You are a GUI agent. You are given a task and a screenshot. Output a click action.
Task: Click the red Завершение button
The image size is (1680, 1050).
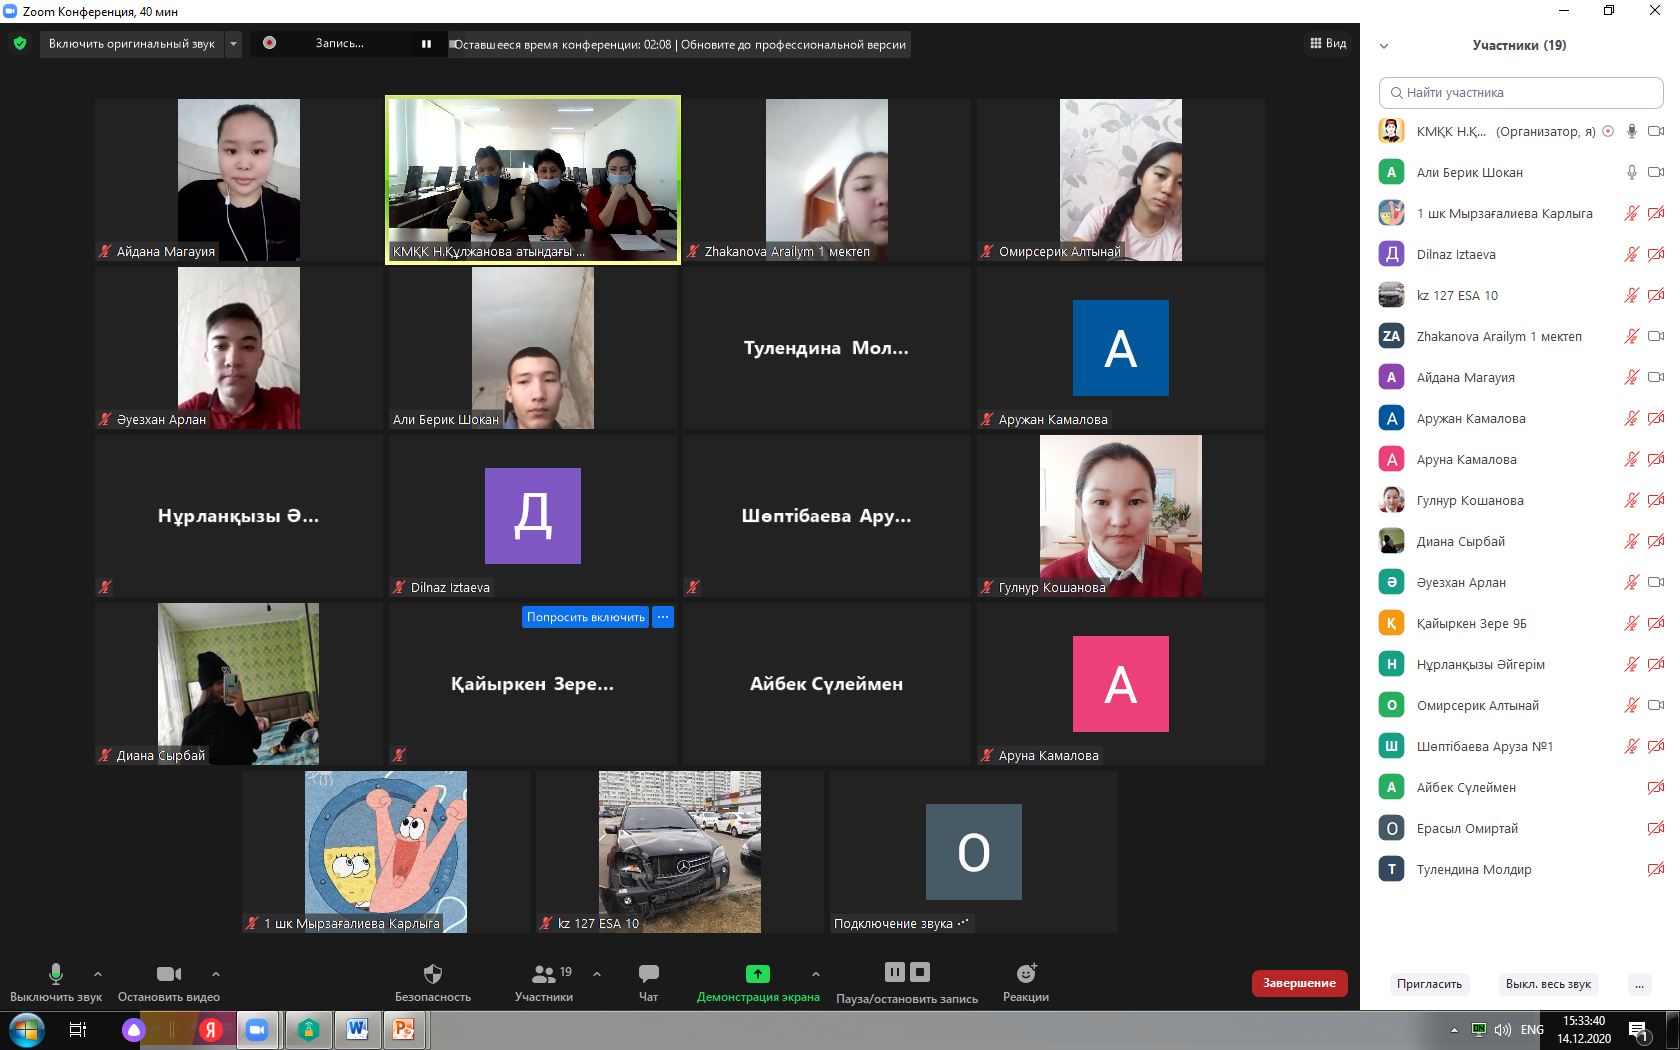[1299, 983]
